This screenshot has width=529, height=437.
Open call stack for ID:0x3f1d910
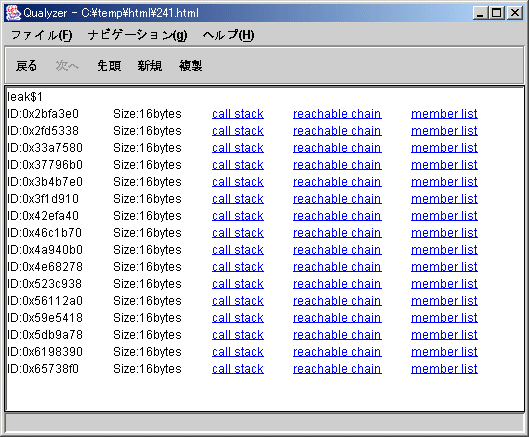pos(238,199)
